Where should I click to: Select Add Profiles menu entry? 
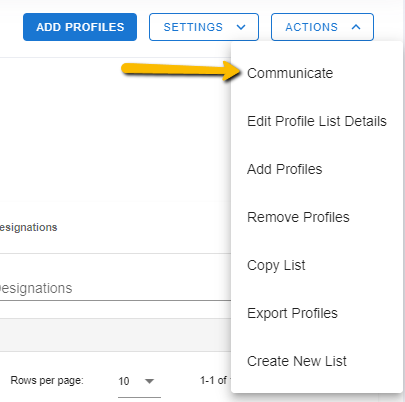click(x=317, y=169)
